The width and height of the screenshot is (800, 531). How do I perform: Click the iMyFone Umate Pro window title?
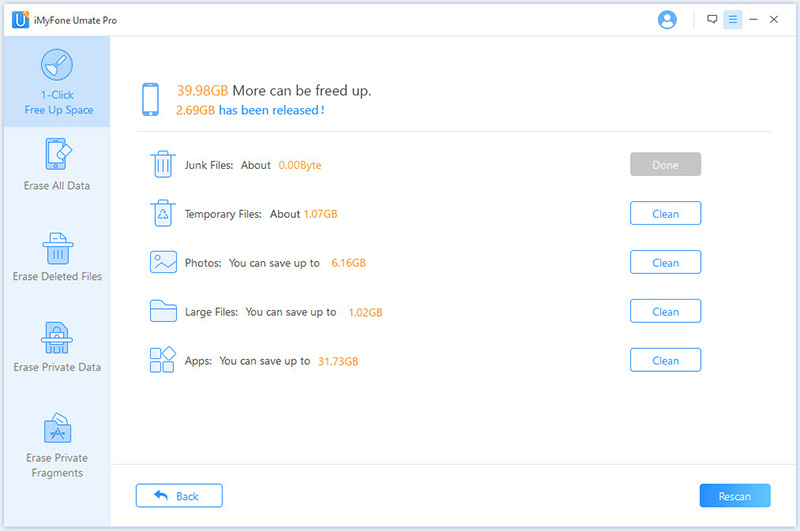click(76, 20)
